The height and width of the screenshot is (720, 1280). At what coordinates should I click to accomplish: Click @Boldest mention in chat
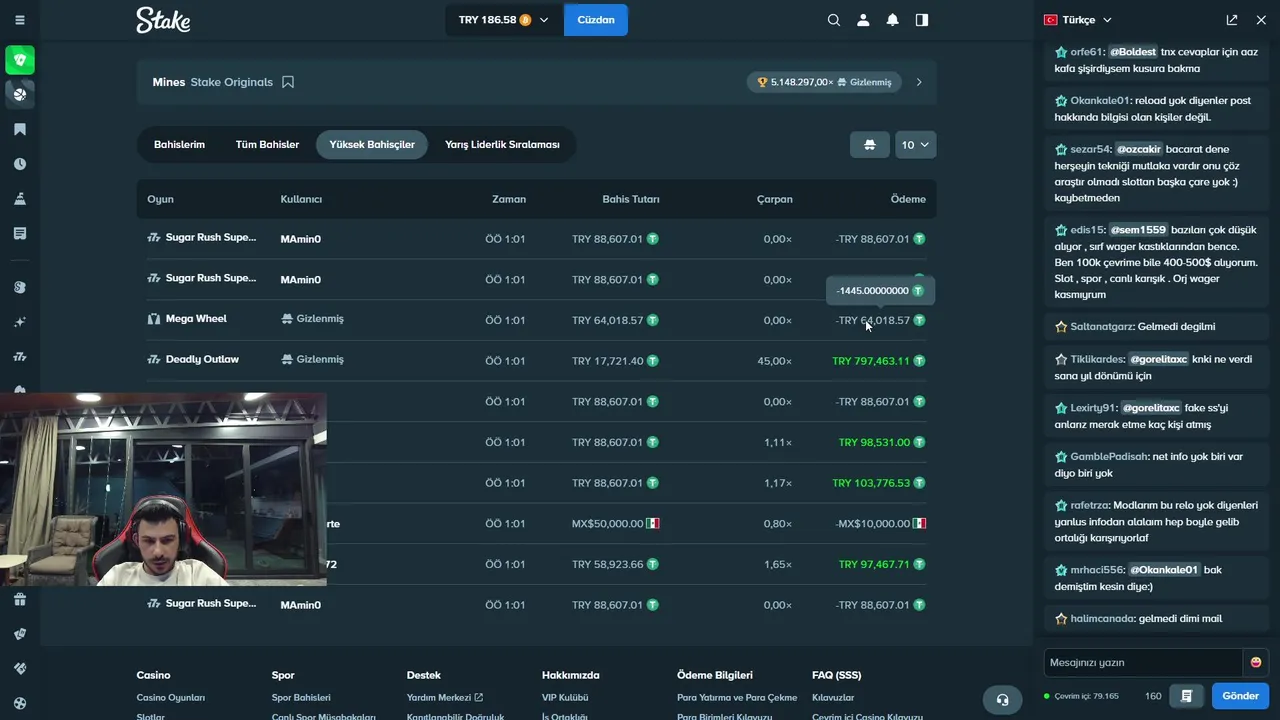(x=1133, y=52)
